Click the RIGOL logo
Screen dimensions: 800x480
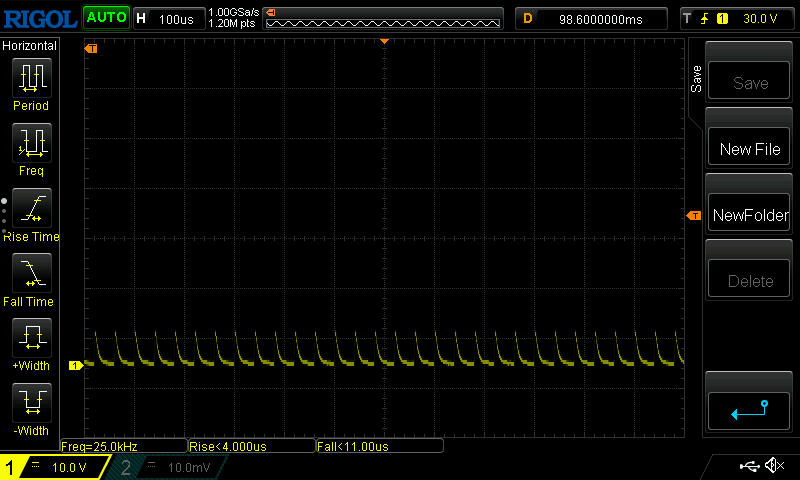pyautogui.click(x=40, y=19)
